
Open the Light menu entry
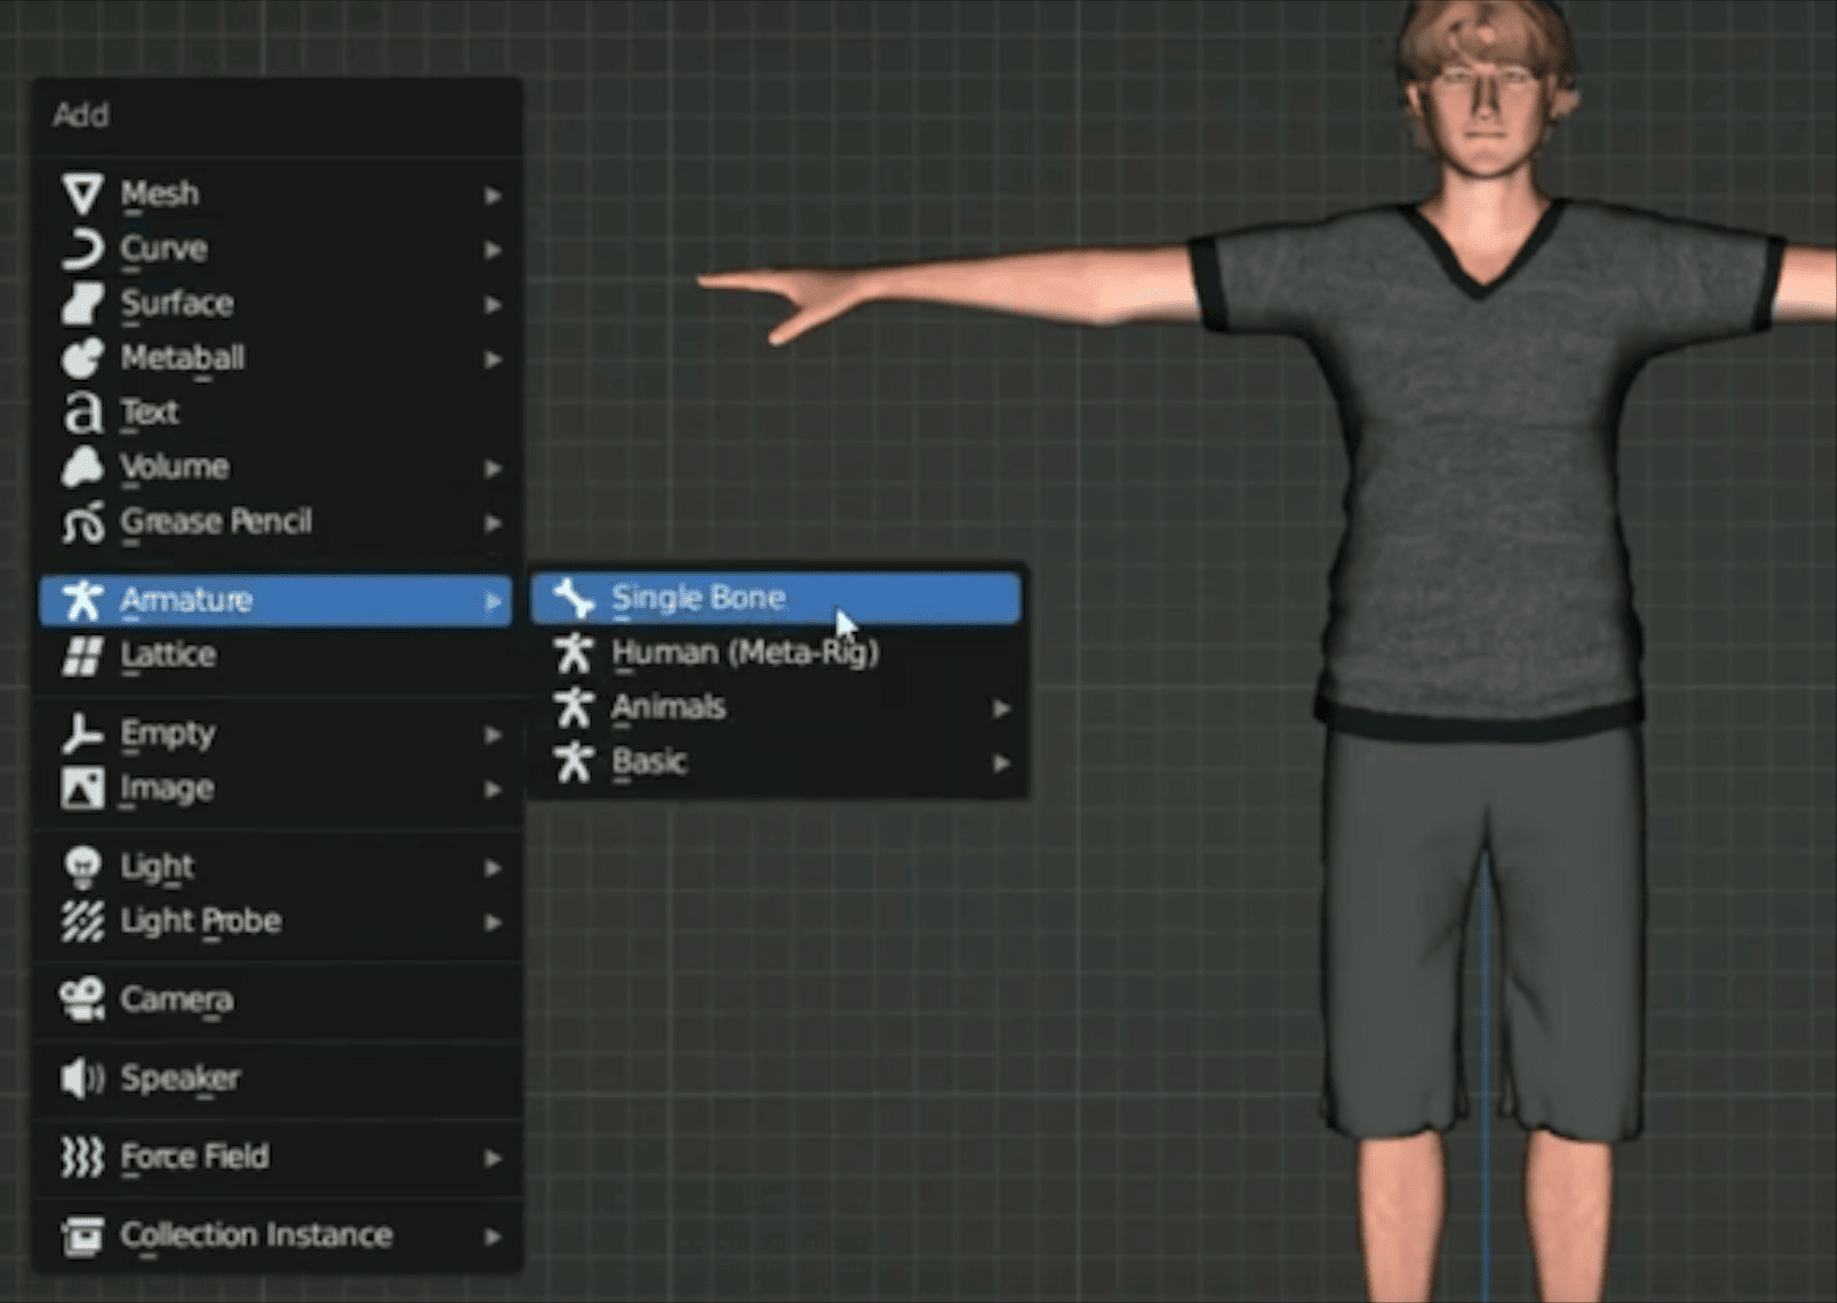[x=276, y=866]
